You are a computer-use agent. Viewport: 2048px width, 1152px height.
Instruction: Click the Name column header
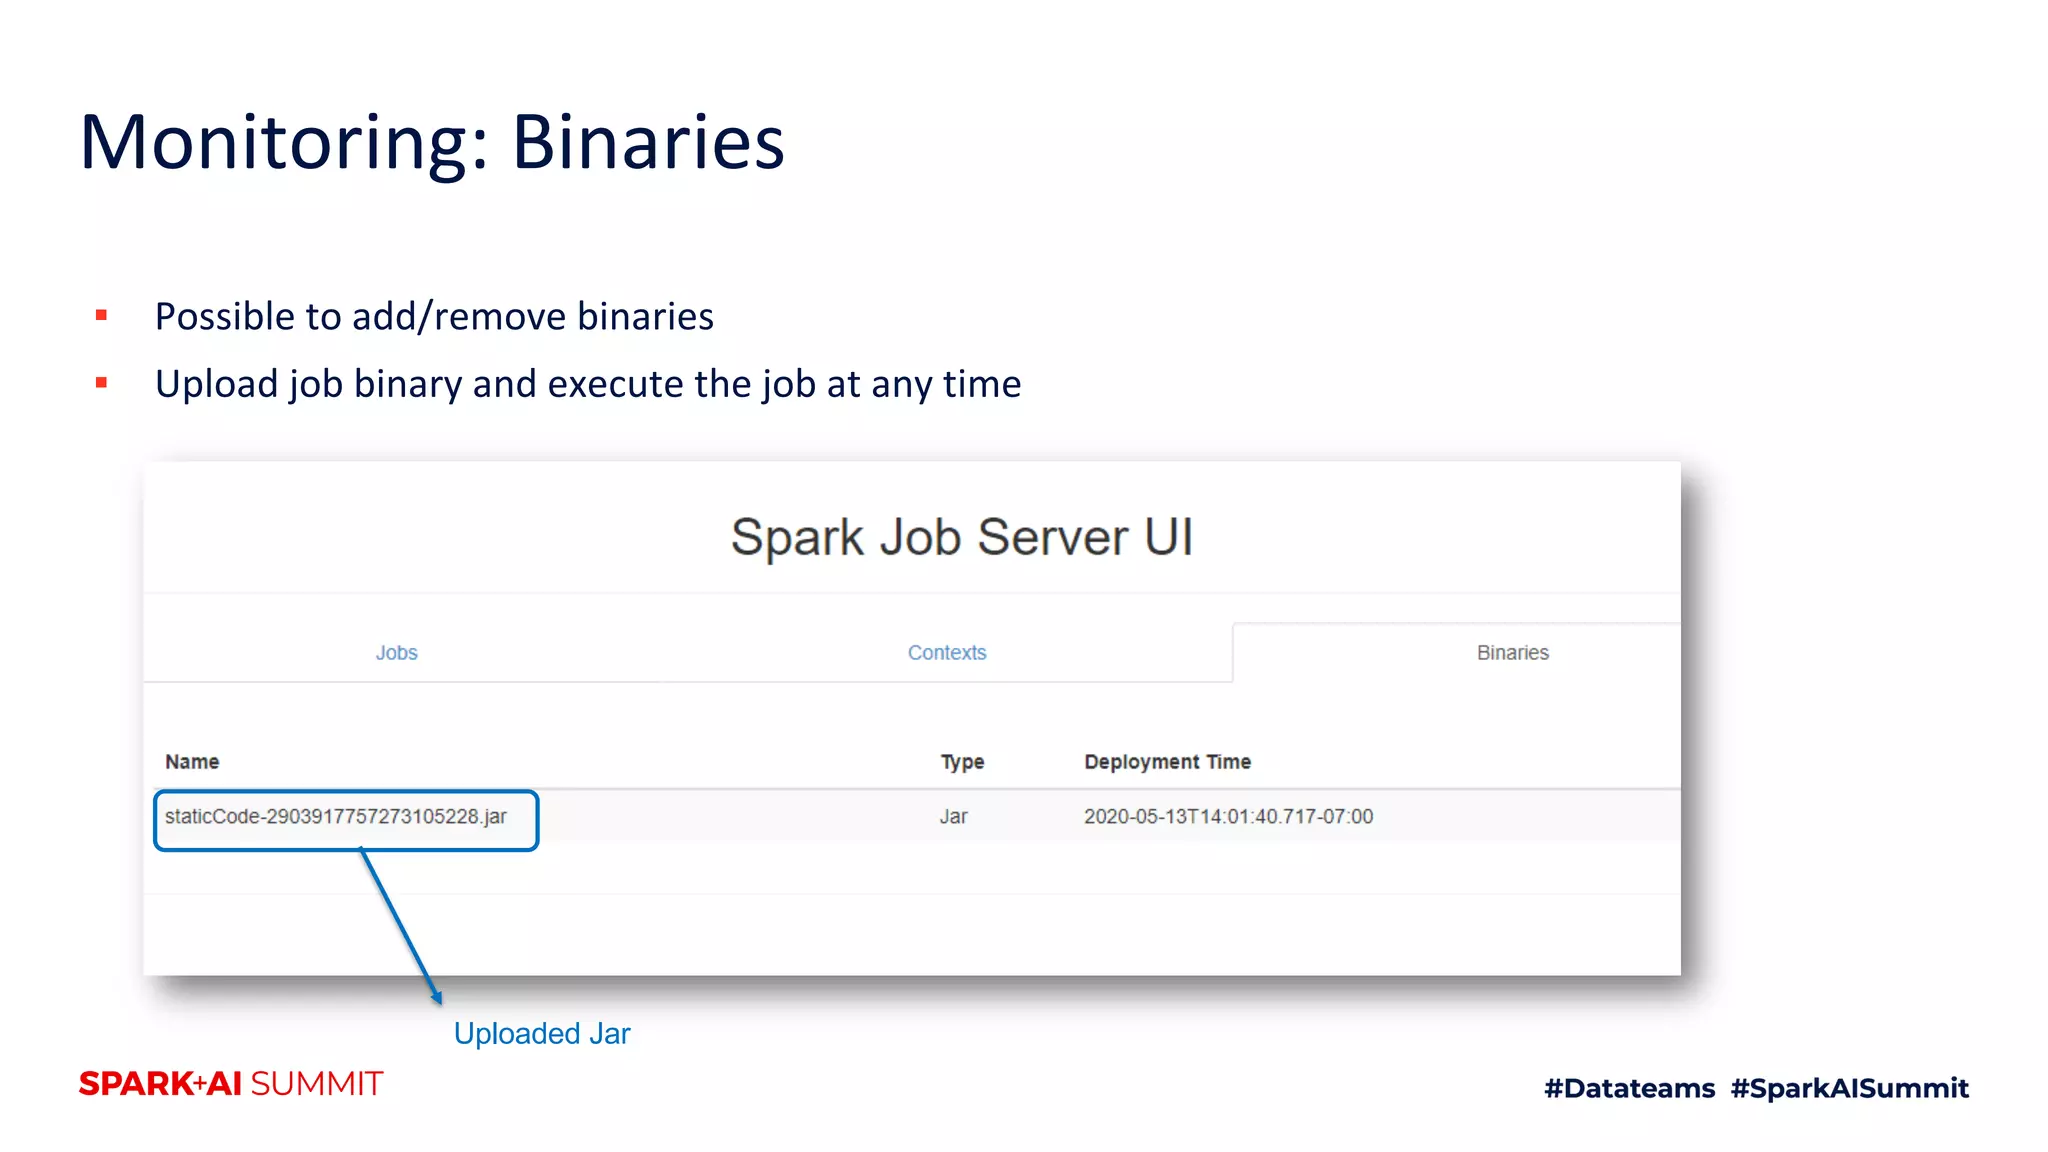192,762
